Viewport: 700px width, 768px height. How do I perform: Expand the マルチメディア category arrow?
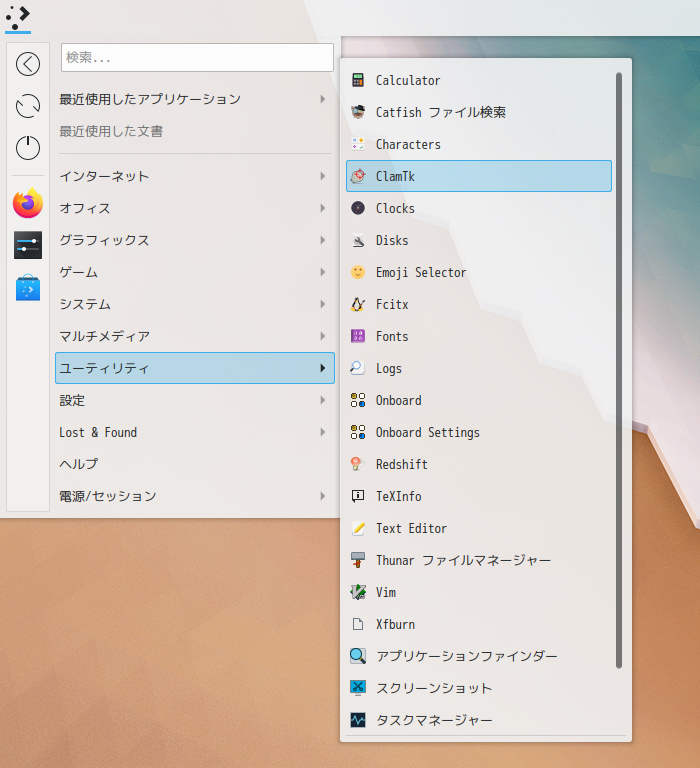coord(322,336)
